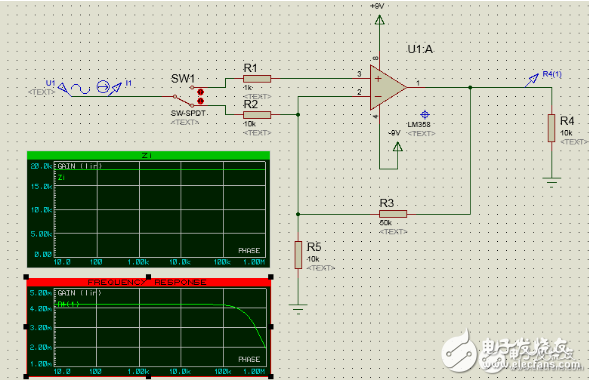This screenshot has height=381, width=589.
Task: Select the ground symbol below R5
Action: click(x=298, y=308)
